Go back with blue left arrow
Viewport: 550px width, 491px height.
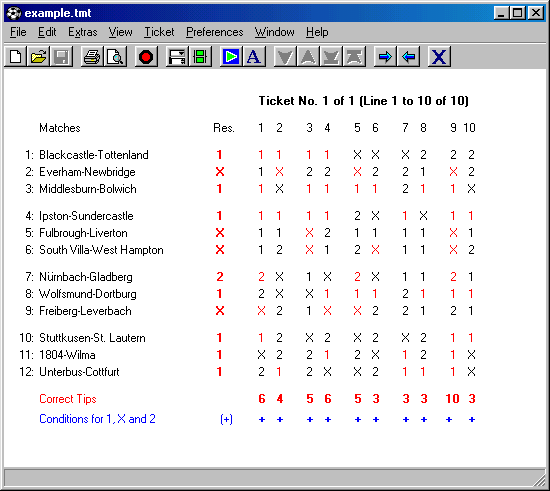click(x=408, y=56)
